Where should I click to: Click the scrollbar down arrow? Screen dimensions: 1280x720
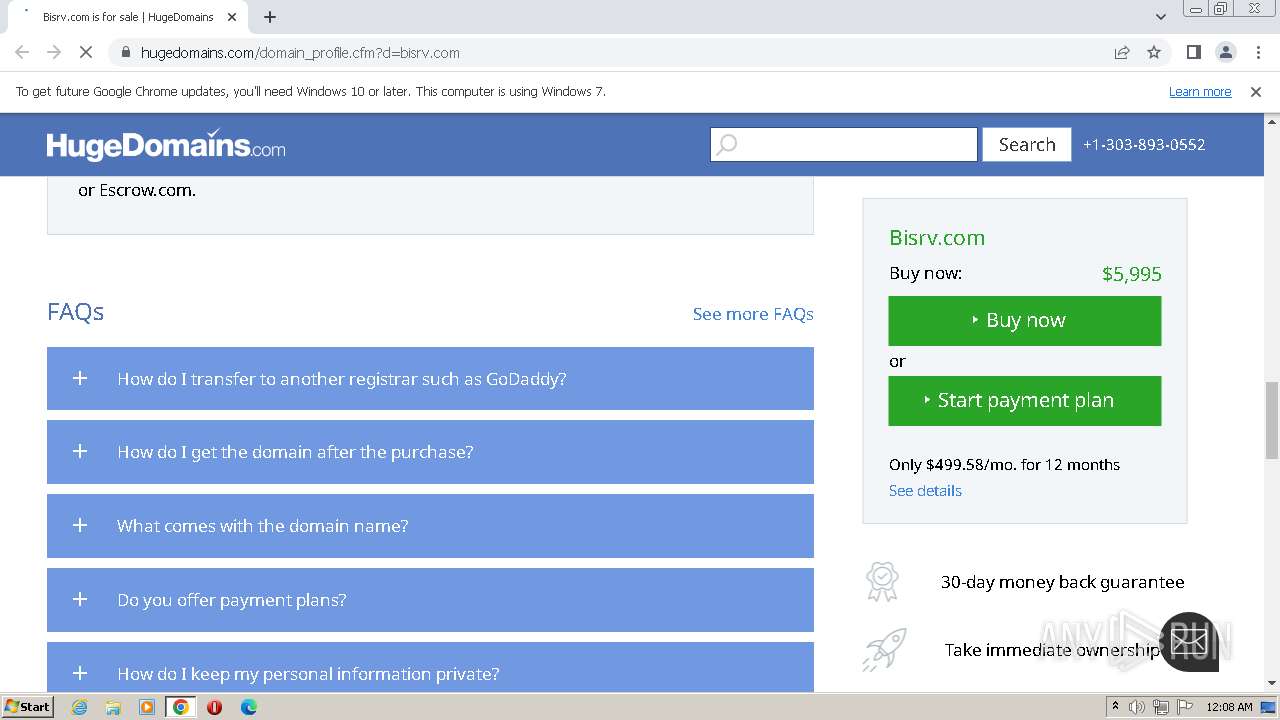[x=1272, y=684]
